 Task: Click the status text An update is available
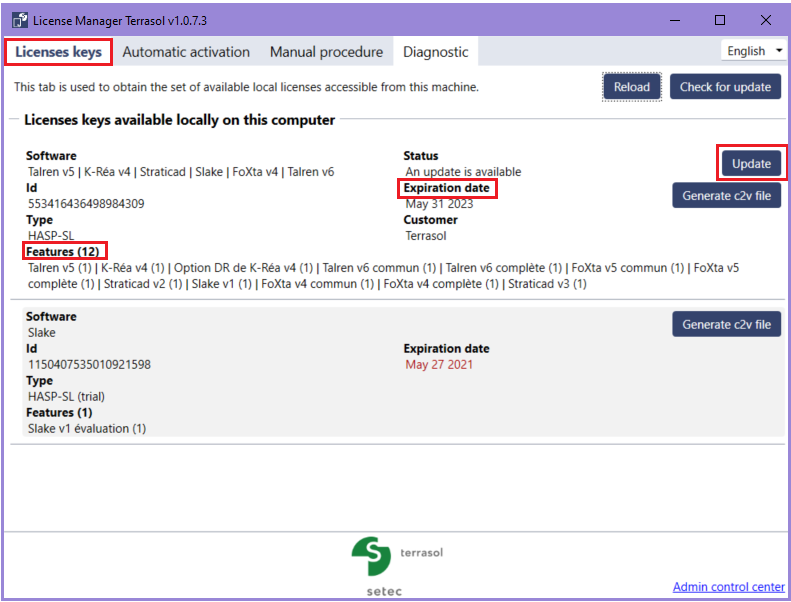tap(463, 172)
